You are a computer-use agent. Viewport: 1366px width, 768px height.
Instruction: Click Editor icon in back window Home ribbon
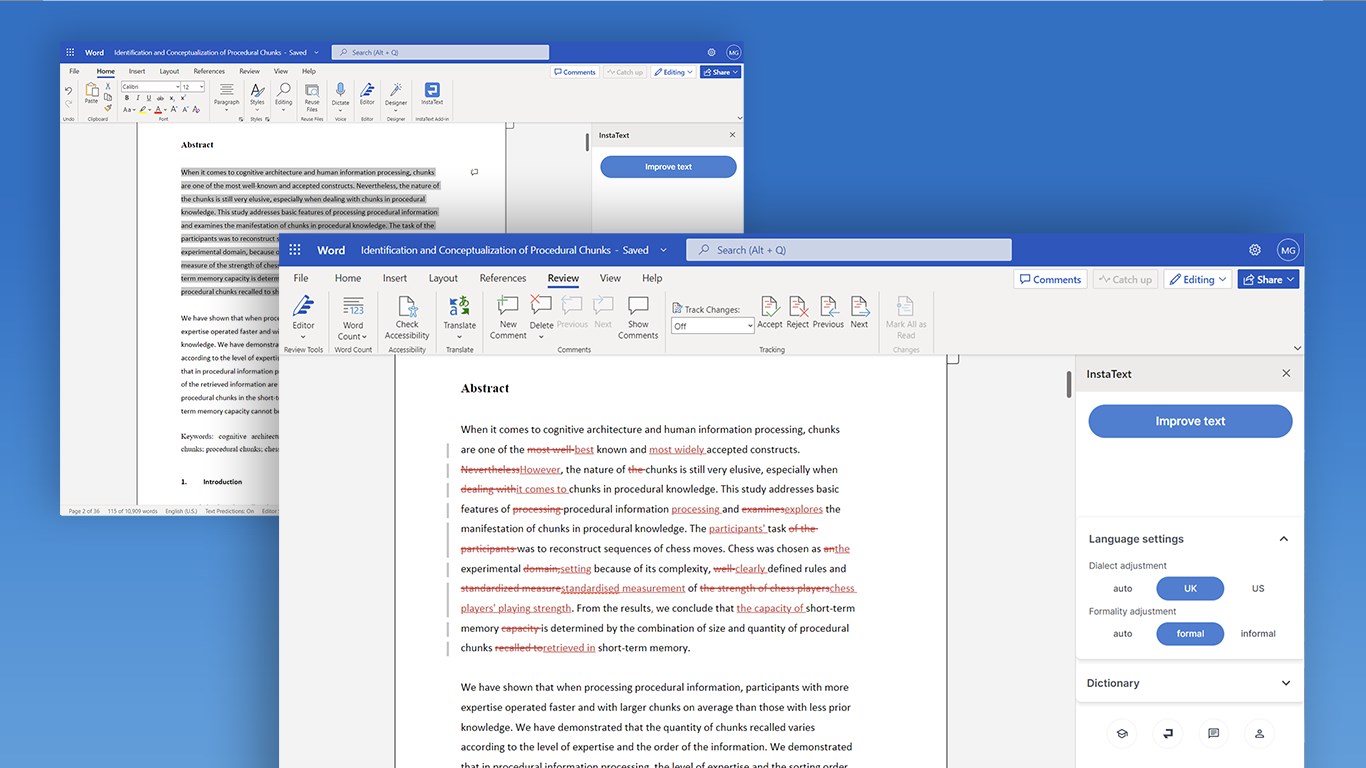pos(367,91)
